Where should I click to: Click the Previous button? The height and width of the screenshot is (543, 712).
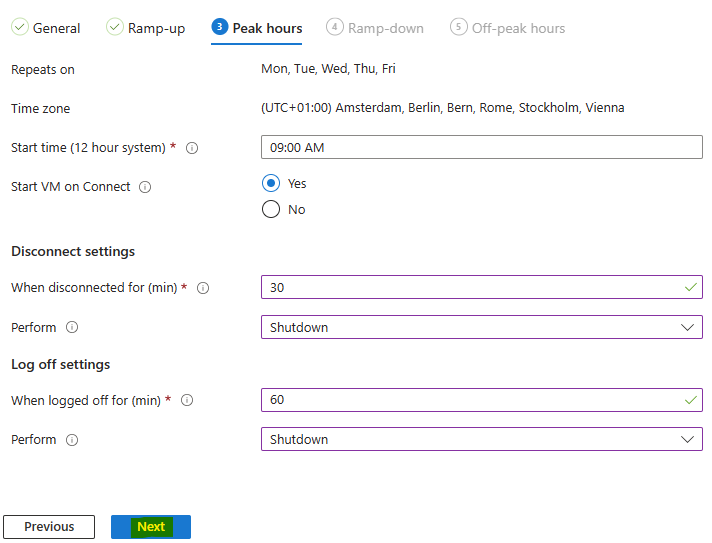49,527
